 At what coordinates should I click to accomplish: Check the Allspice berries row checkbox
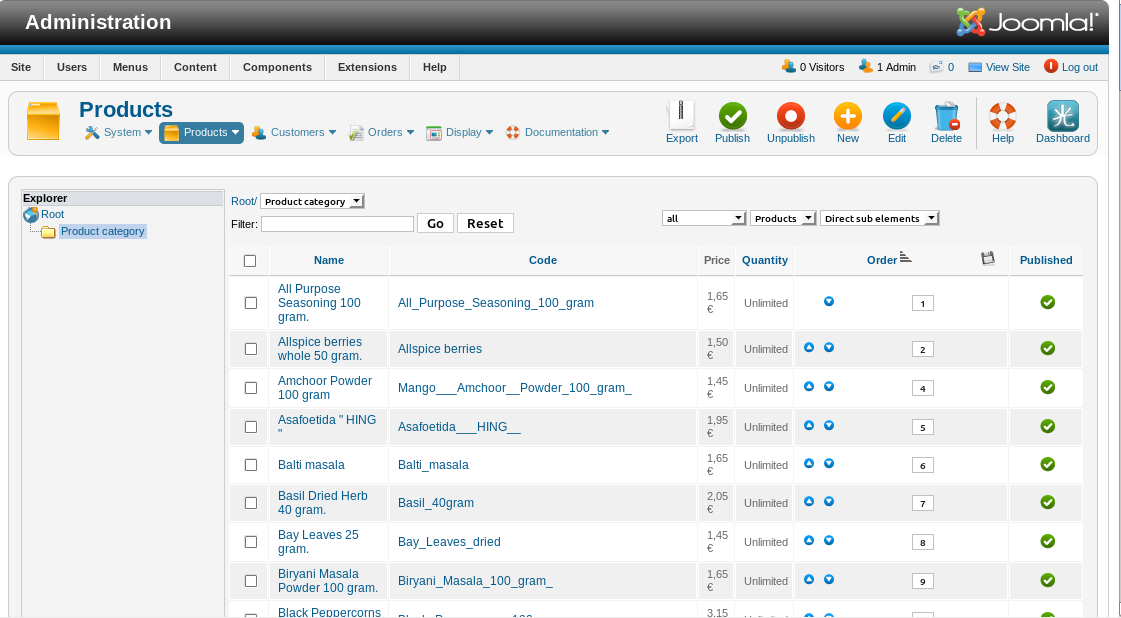251,349
